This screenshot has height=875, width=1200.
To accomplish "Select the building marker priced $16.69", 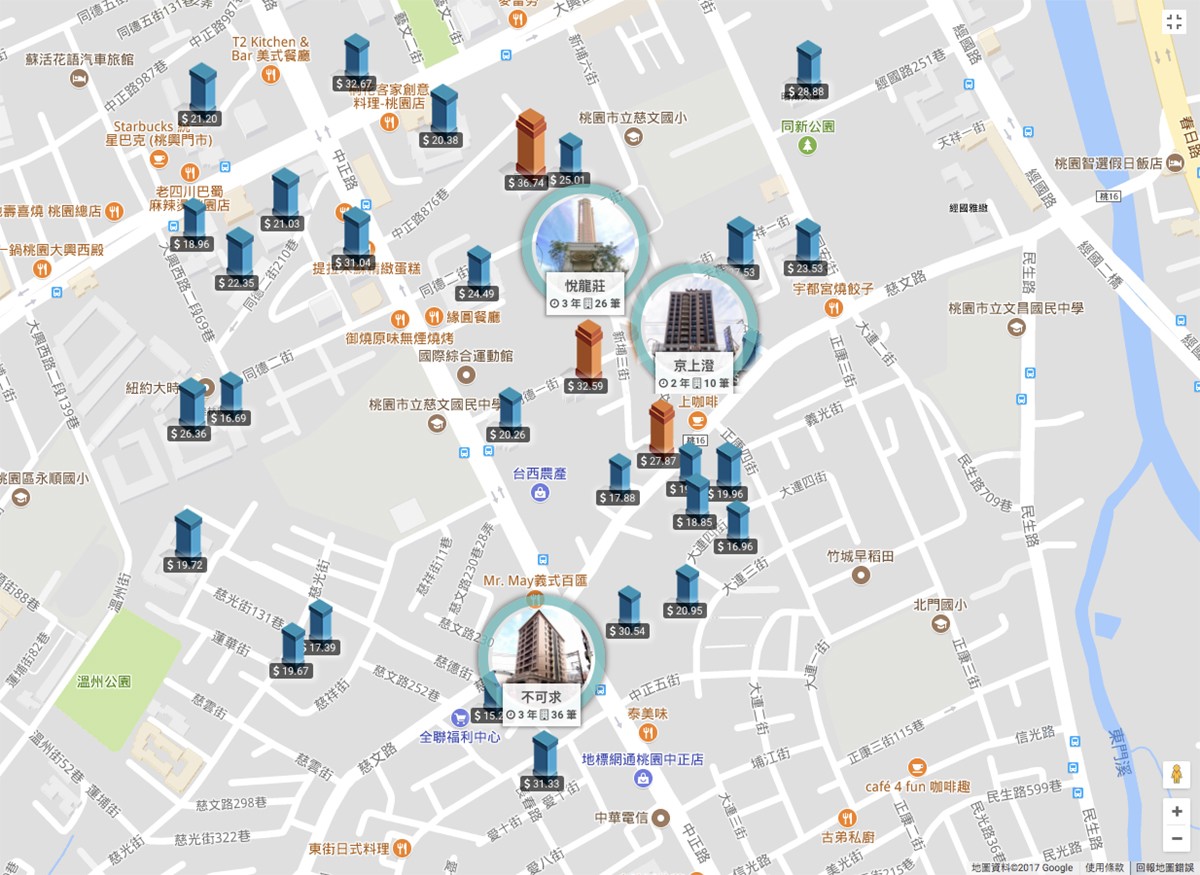I will (230, 398).
